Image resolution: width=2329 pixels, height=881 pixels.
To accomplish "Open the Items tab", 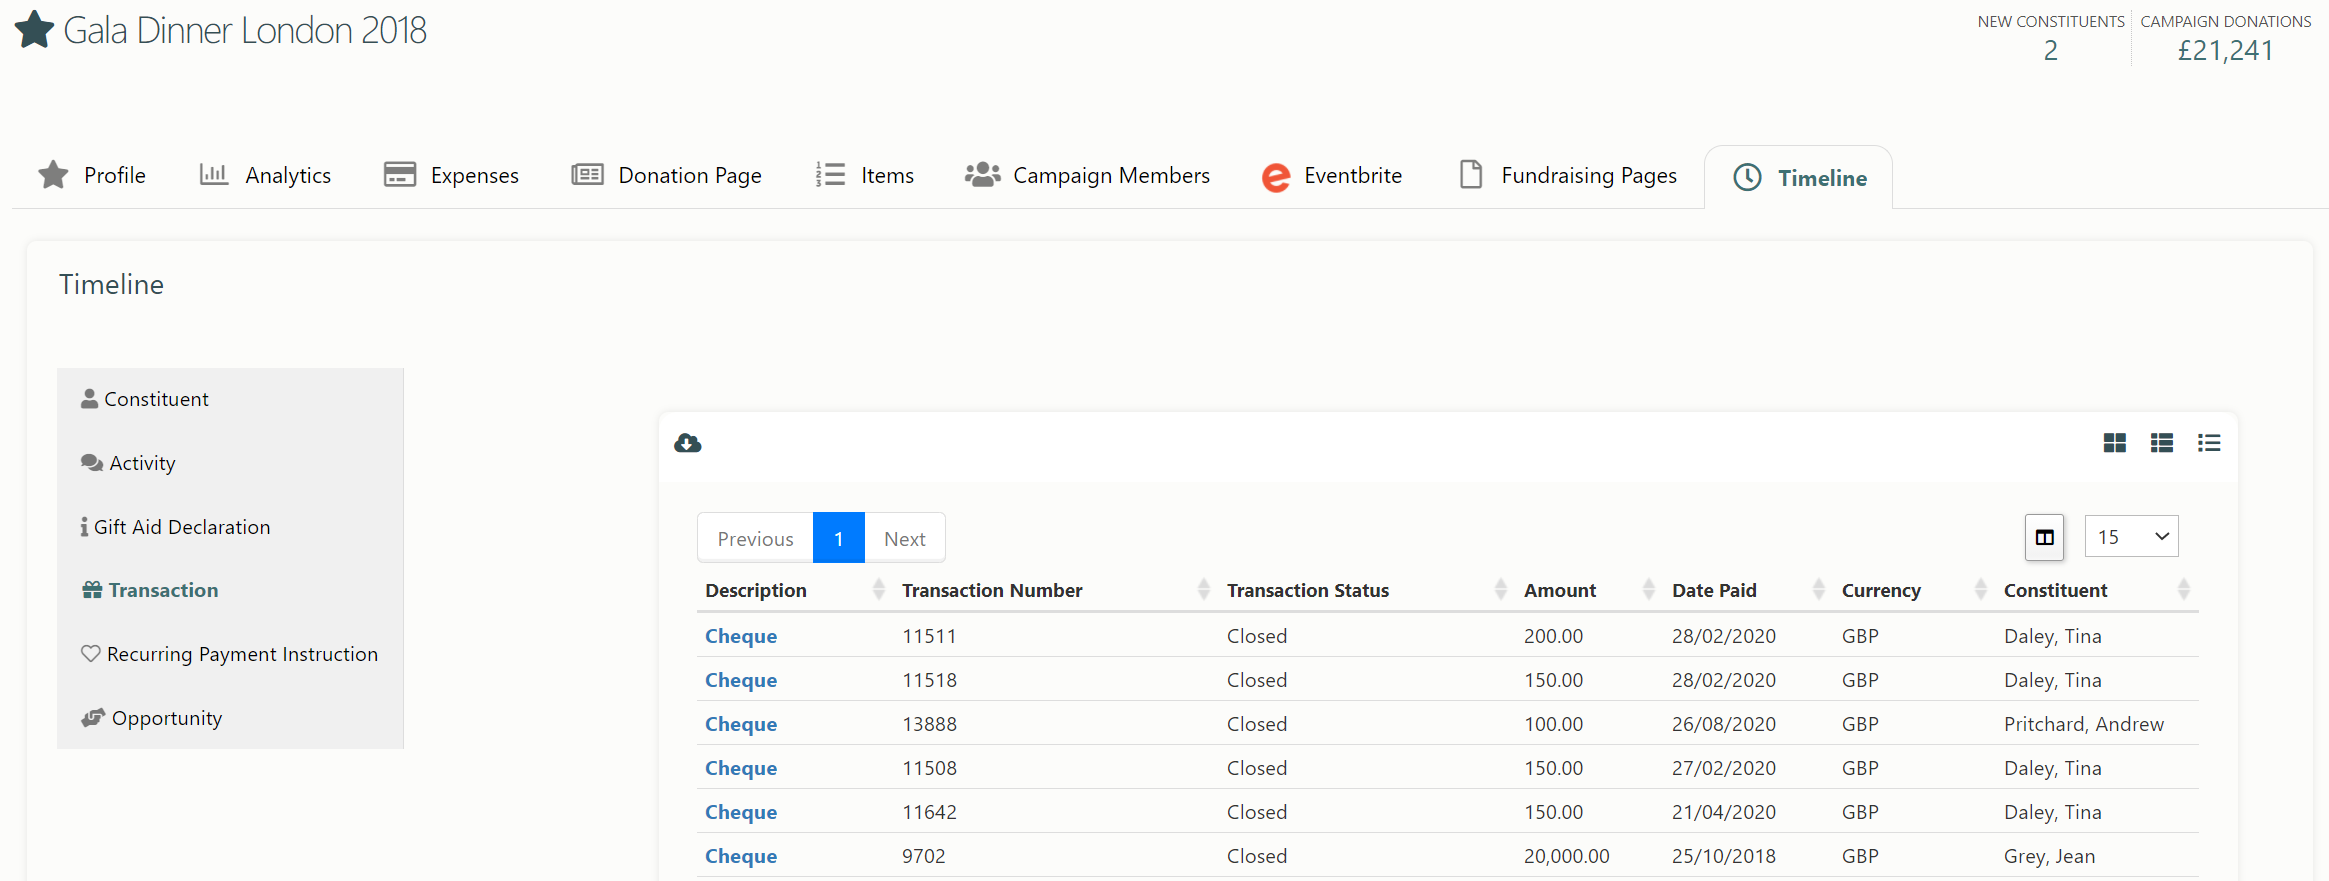I will (864, 176).
